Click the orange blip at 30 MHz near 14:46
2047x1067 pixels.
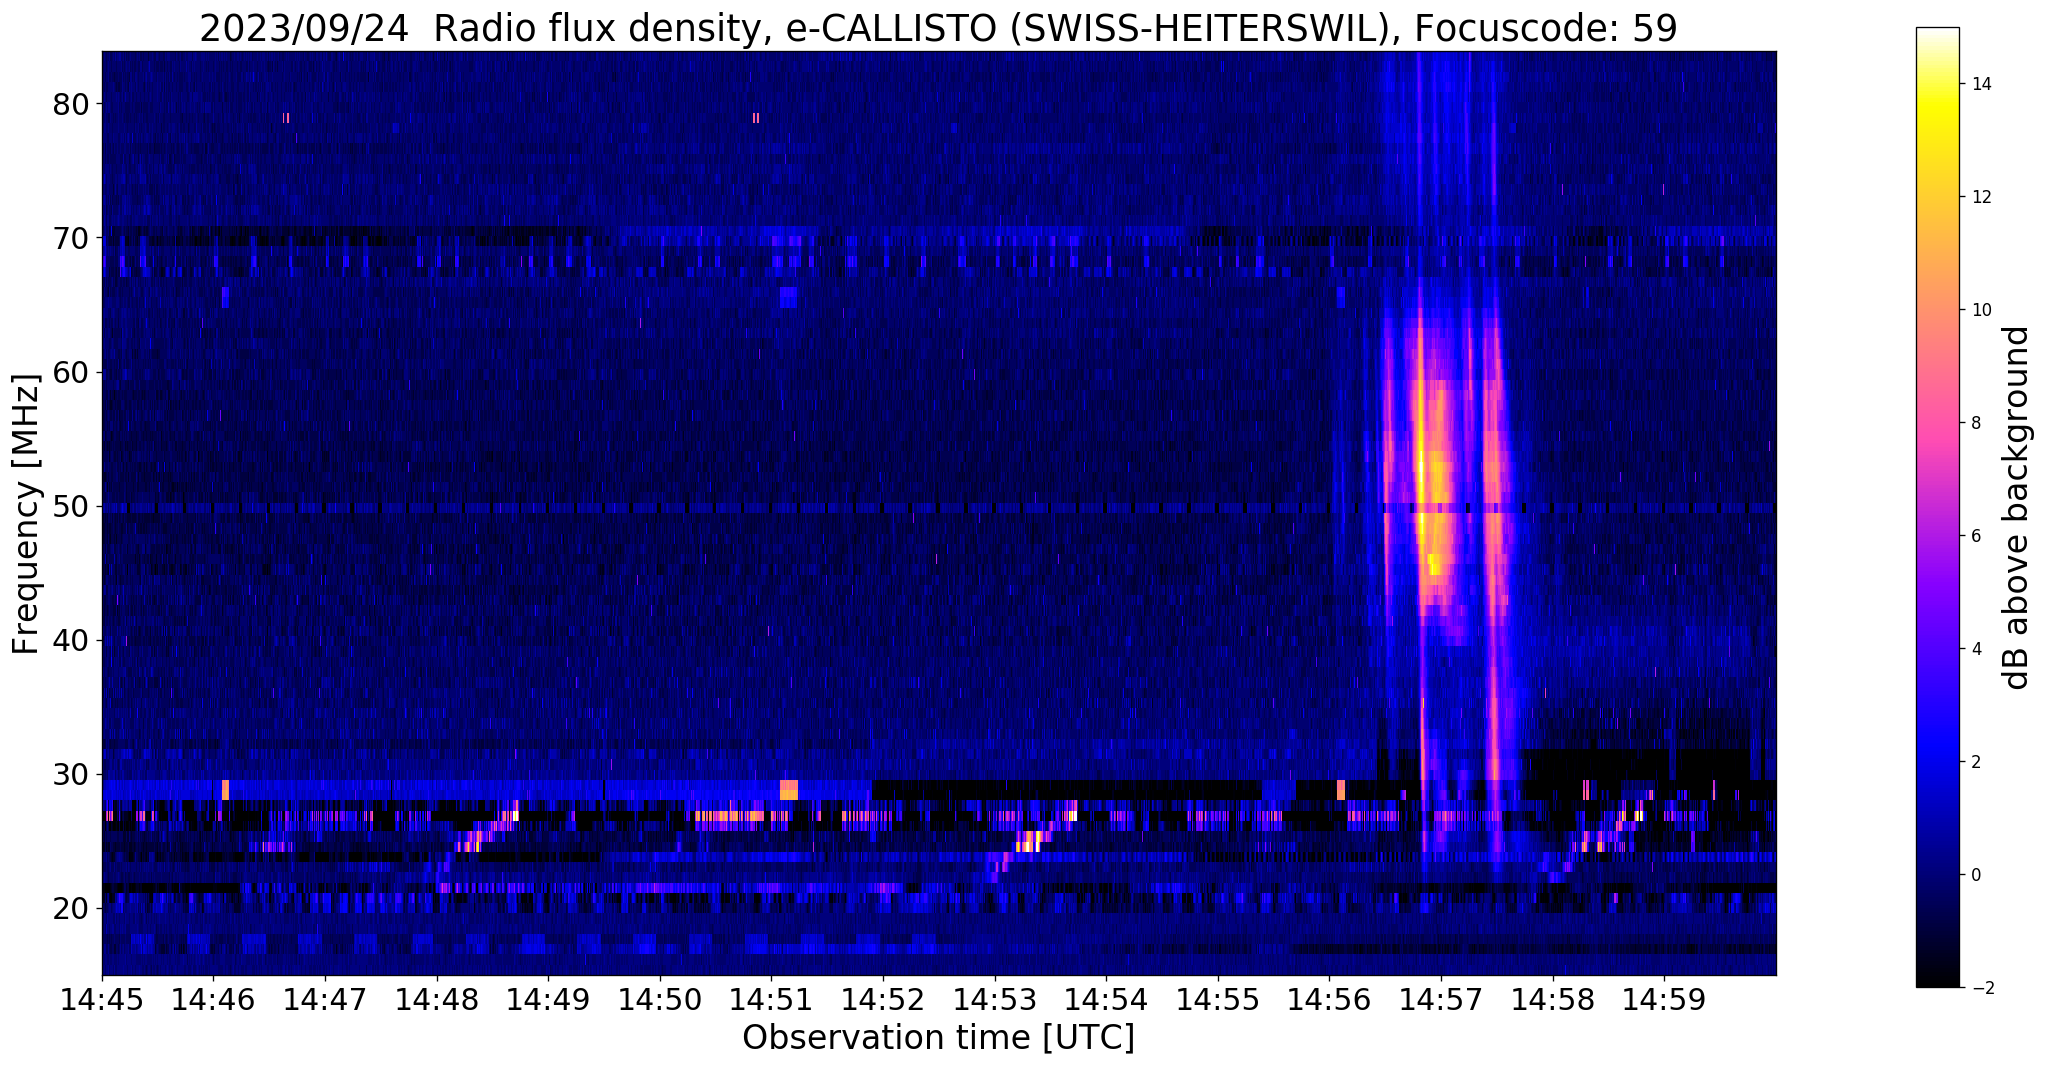tap(225, 789)
